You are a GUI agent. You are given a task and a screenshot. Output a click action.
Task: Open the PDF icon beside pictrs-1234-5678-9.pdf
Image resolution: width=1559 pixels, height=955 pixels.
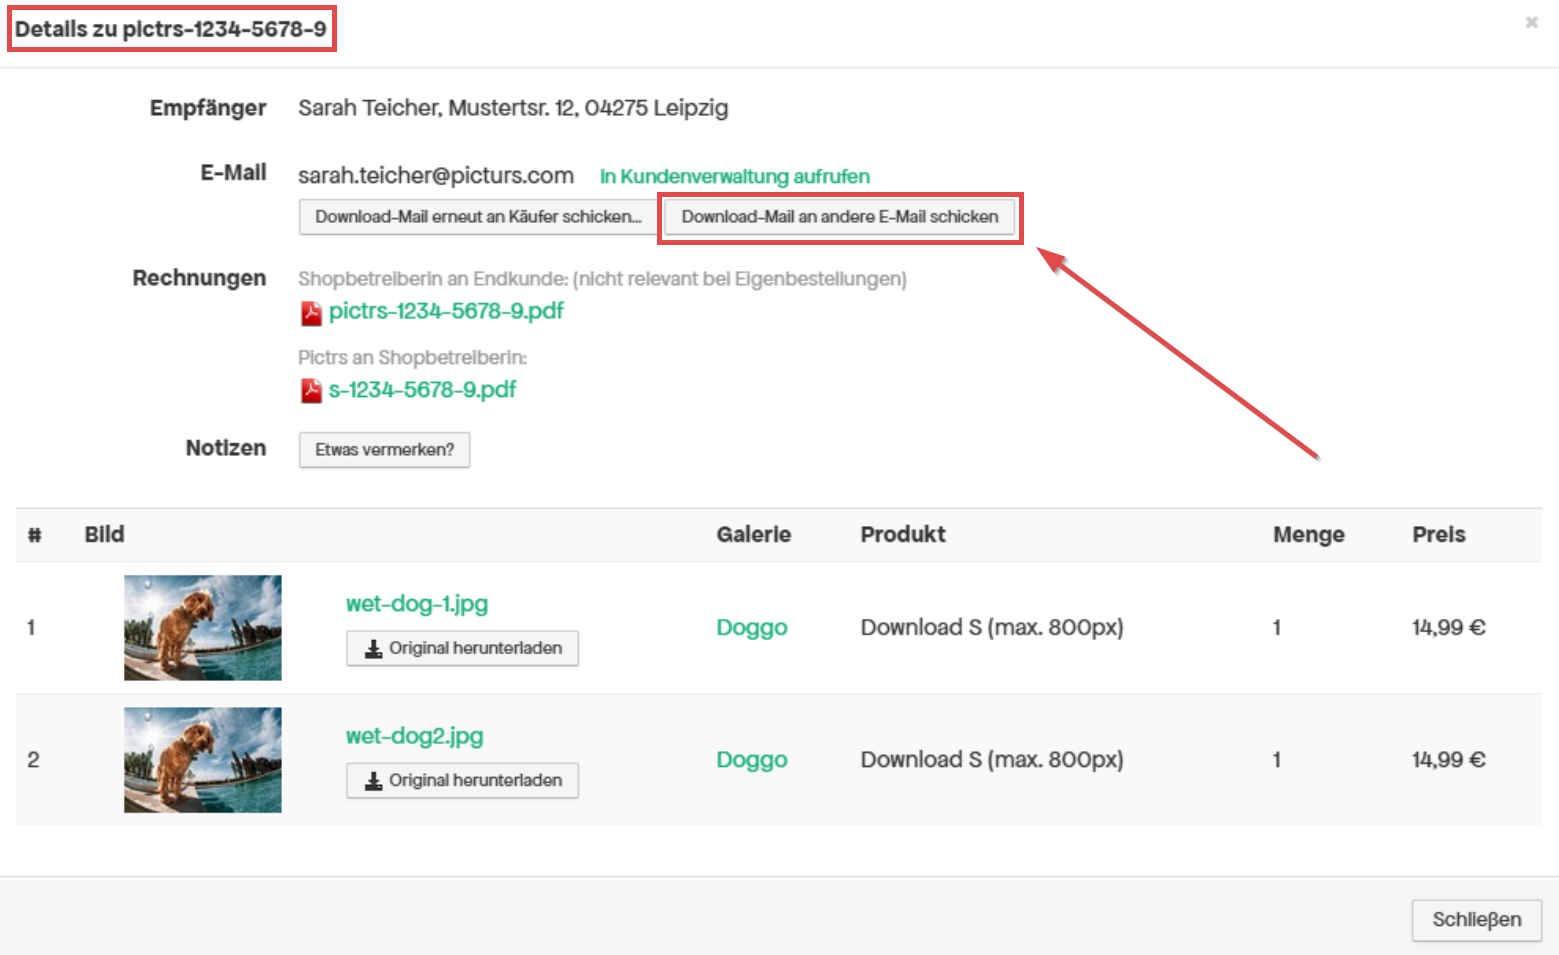(x=311, y=313)
